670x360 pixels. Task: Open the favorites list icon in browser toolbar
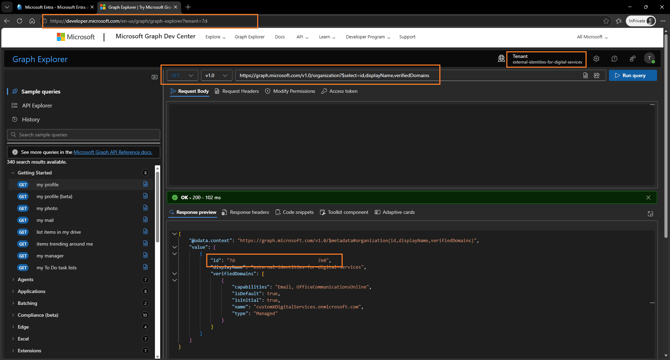coord(618,21)
